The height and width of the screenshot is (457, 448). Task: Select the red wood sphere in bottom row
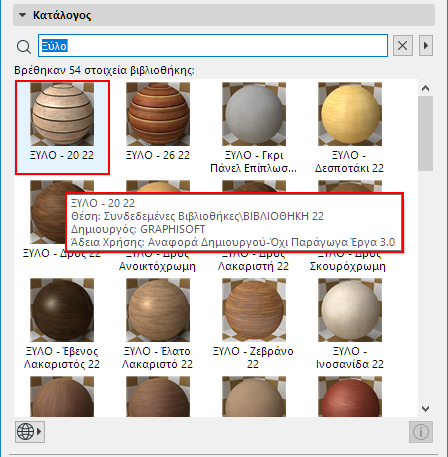(x=350, y=397)
